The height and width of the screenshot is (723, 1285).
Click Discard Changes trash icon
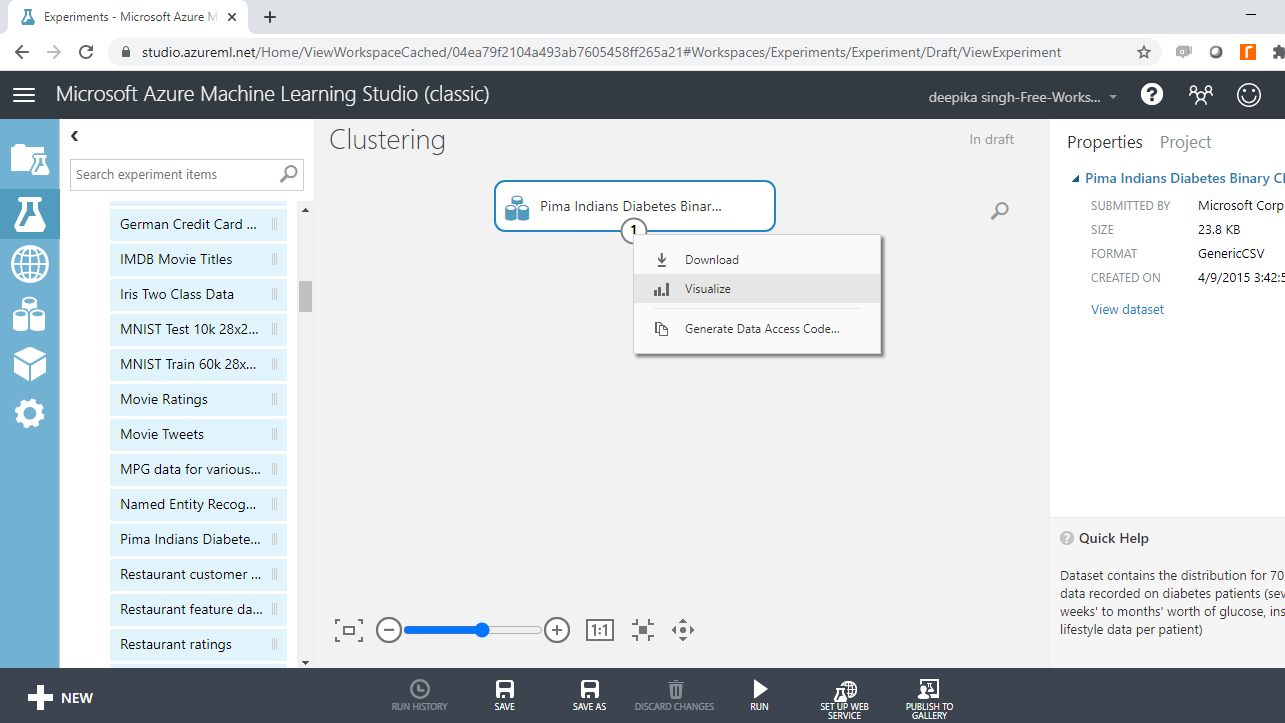coord(675,695)
